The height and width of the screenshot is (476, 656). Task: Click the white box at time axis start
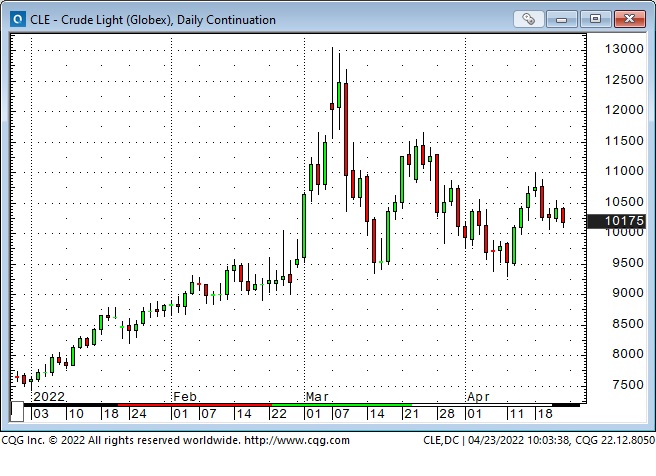coord(17,411)
